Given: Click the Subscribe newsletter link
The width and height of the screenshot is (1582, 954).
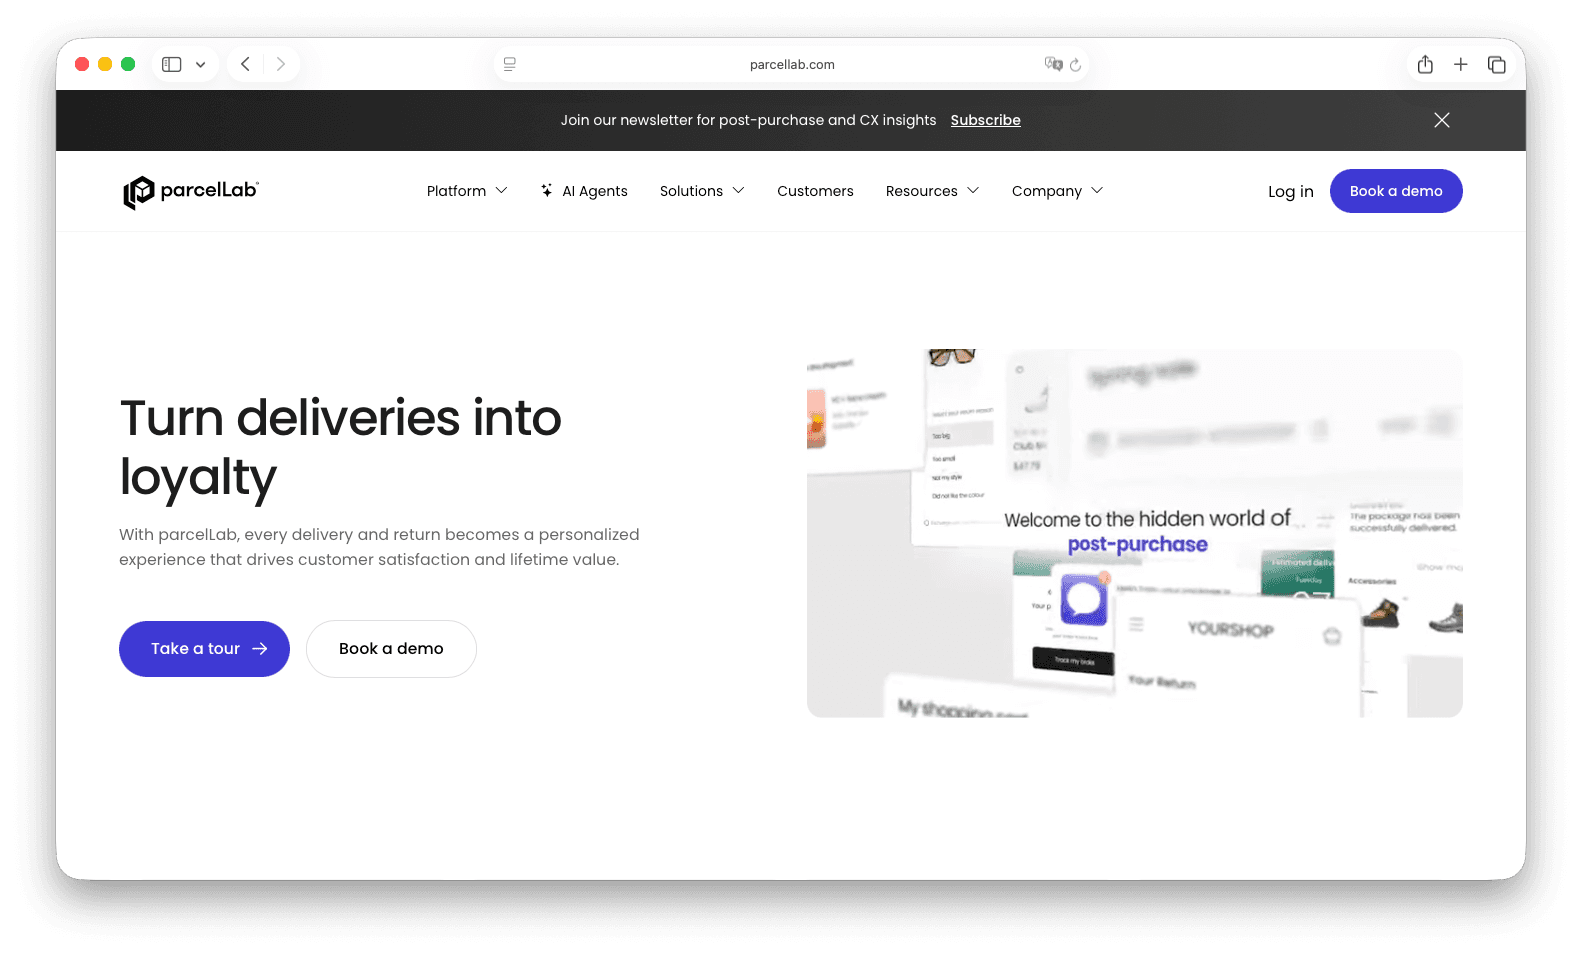Looking at the screenshot, I should (985, 120).
